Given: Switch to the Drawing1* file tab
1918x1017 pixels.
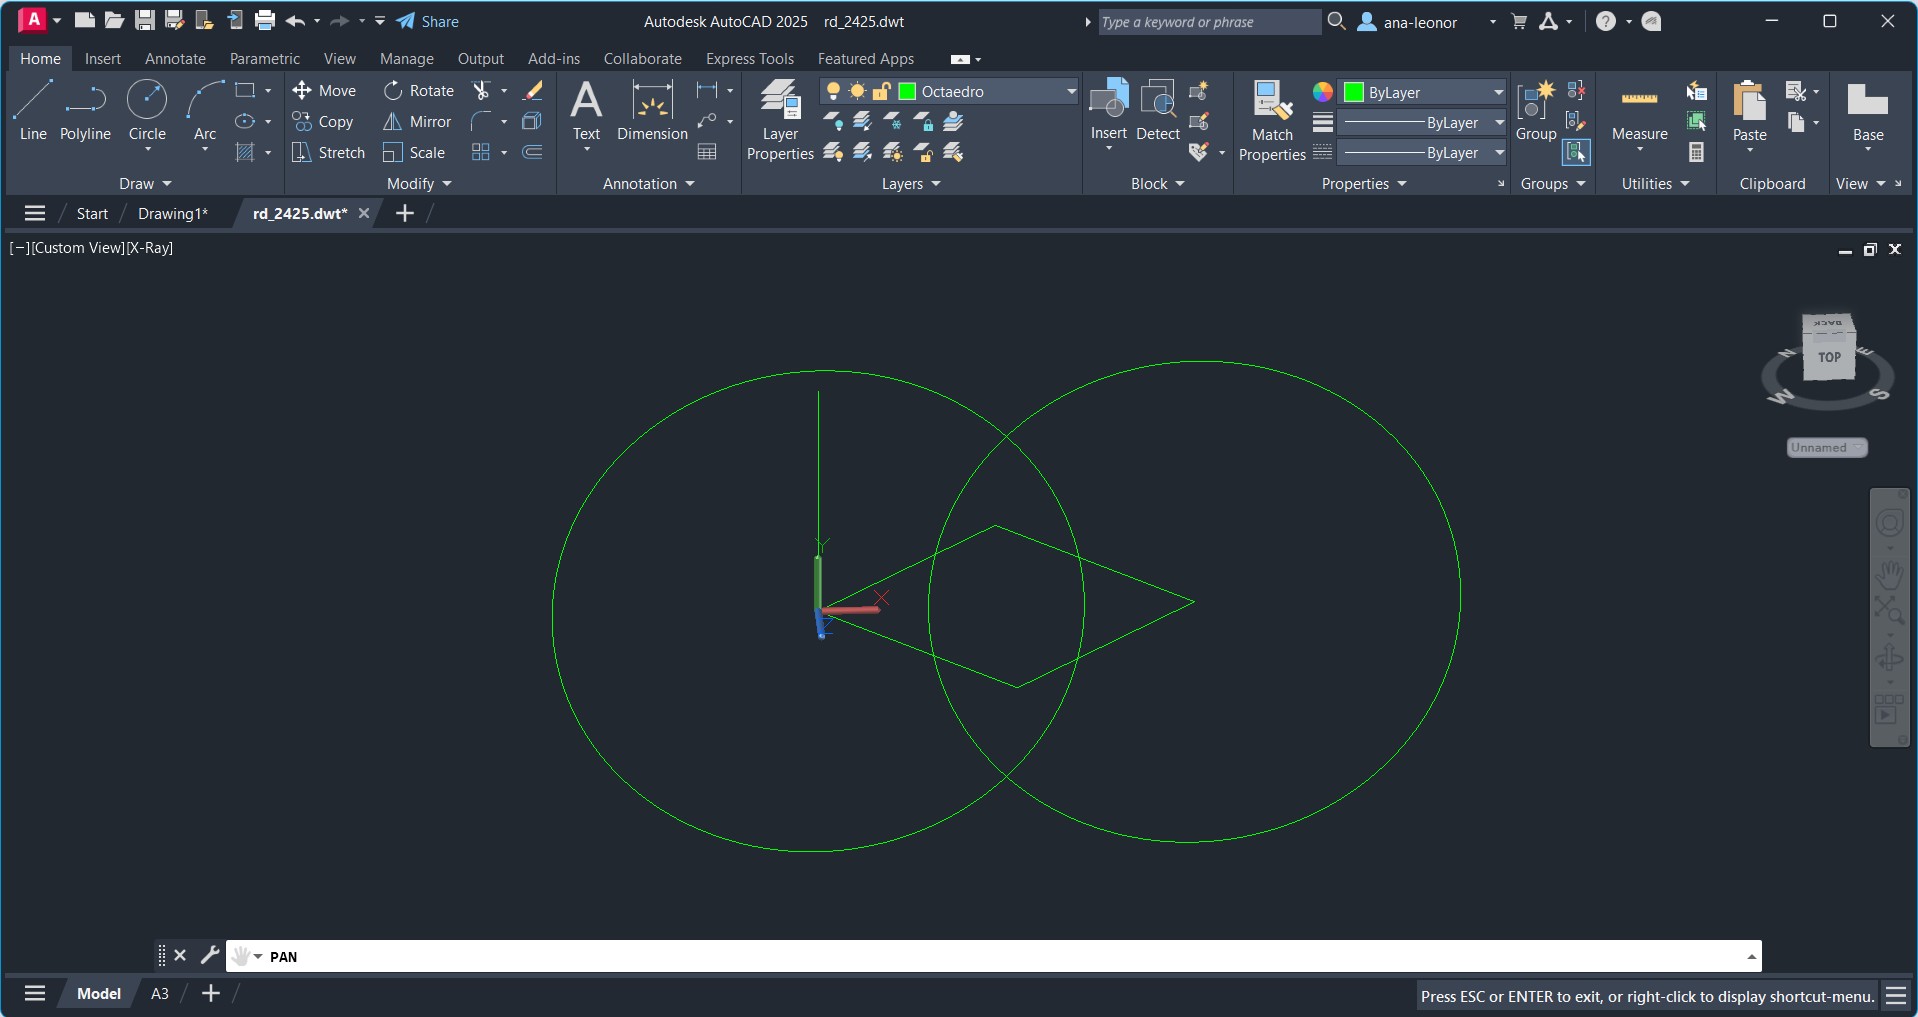Looking at the screenshot, I should coord(173,214).
